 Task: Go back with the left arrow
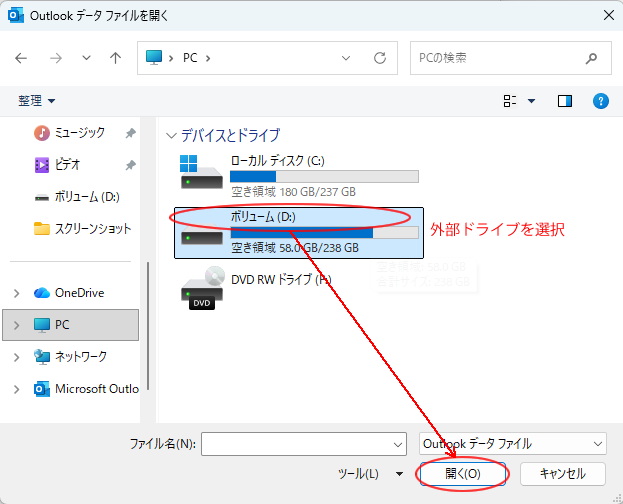(x=21, y=58)
